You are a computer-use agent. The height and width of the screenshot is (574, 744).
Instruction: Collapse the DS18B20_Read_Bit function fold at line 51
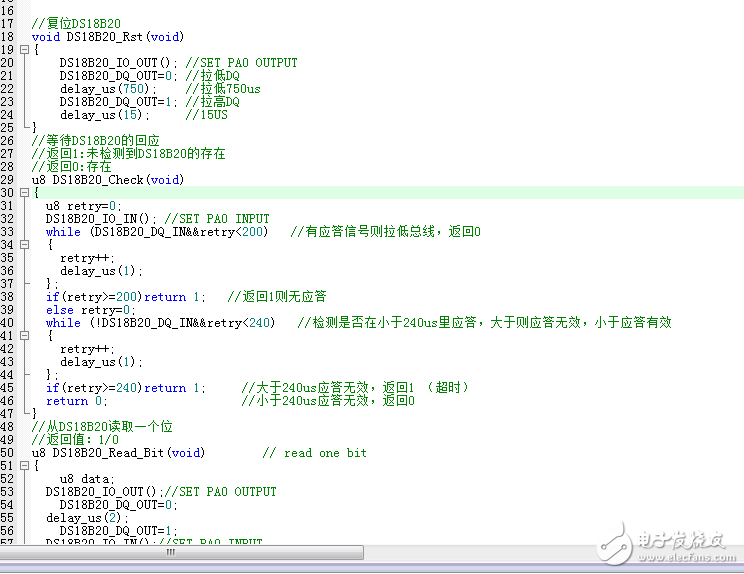[x=24, y=466]
